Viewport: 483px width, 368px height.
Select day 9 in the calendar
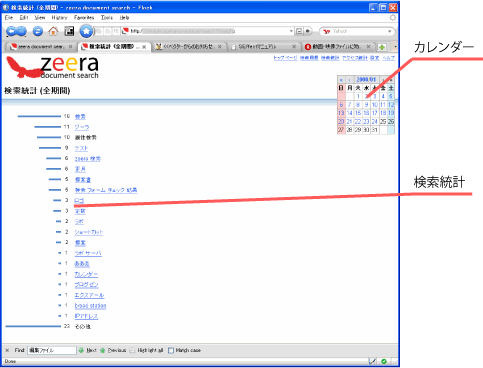coord(366,105)
